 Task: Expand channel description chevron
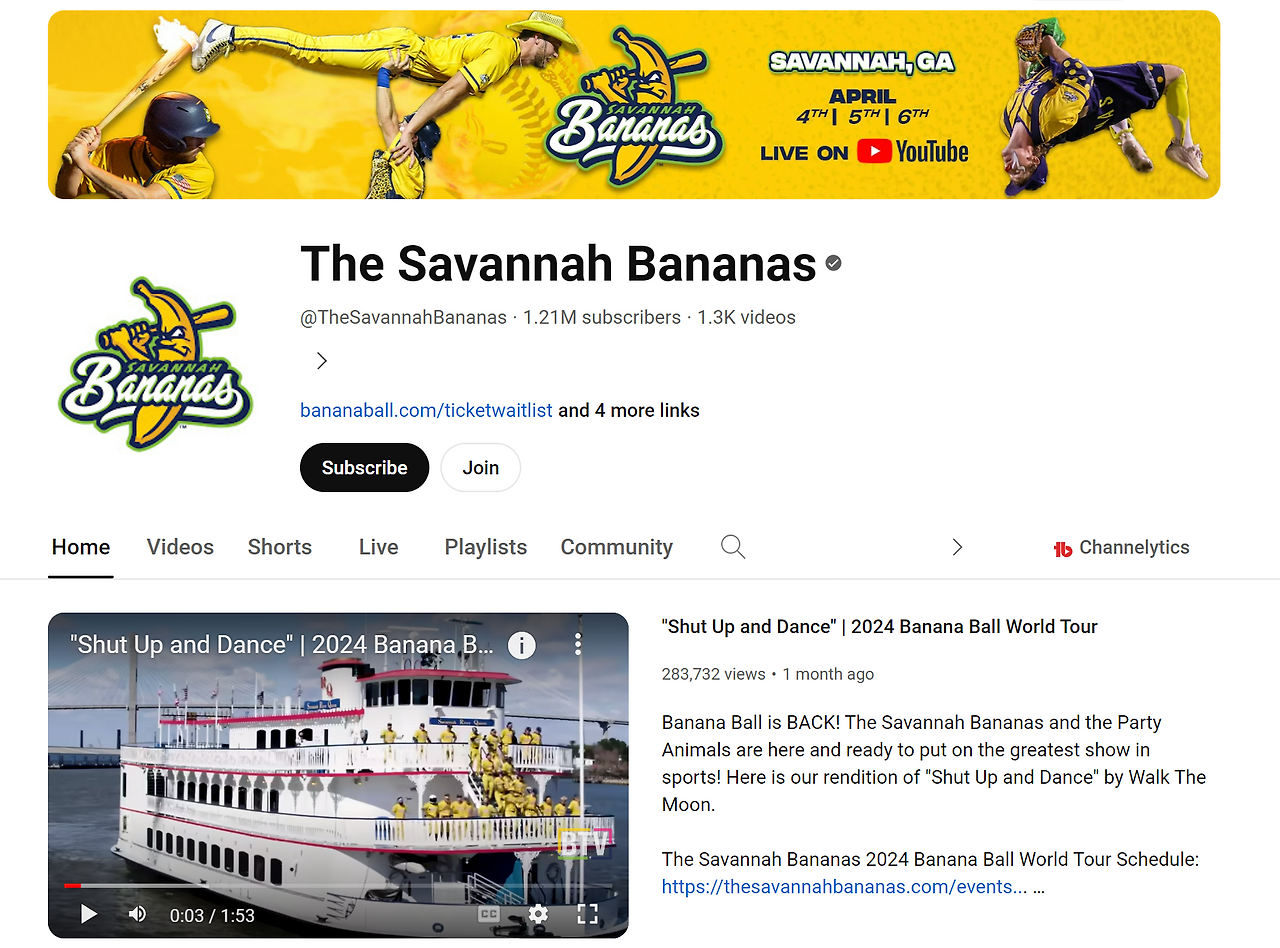point(321,361)
